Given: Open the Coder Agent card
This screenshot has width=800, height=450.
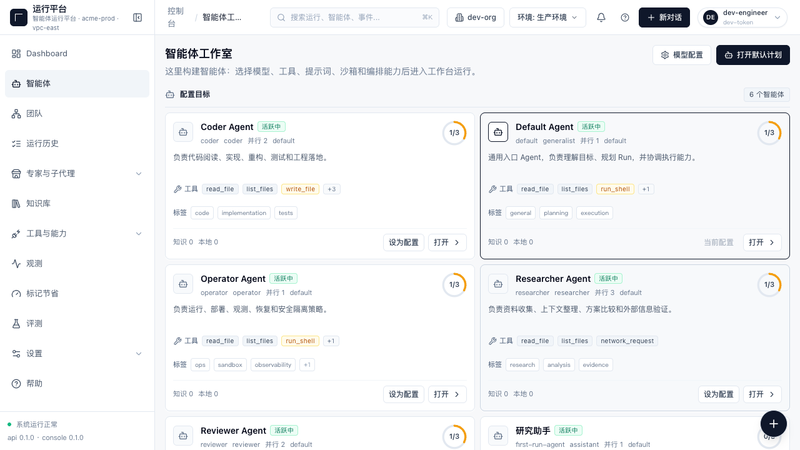Looking at the screenshot, I should point(447,242).
